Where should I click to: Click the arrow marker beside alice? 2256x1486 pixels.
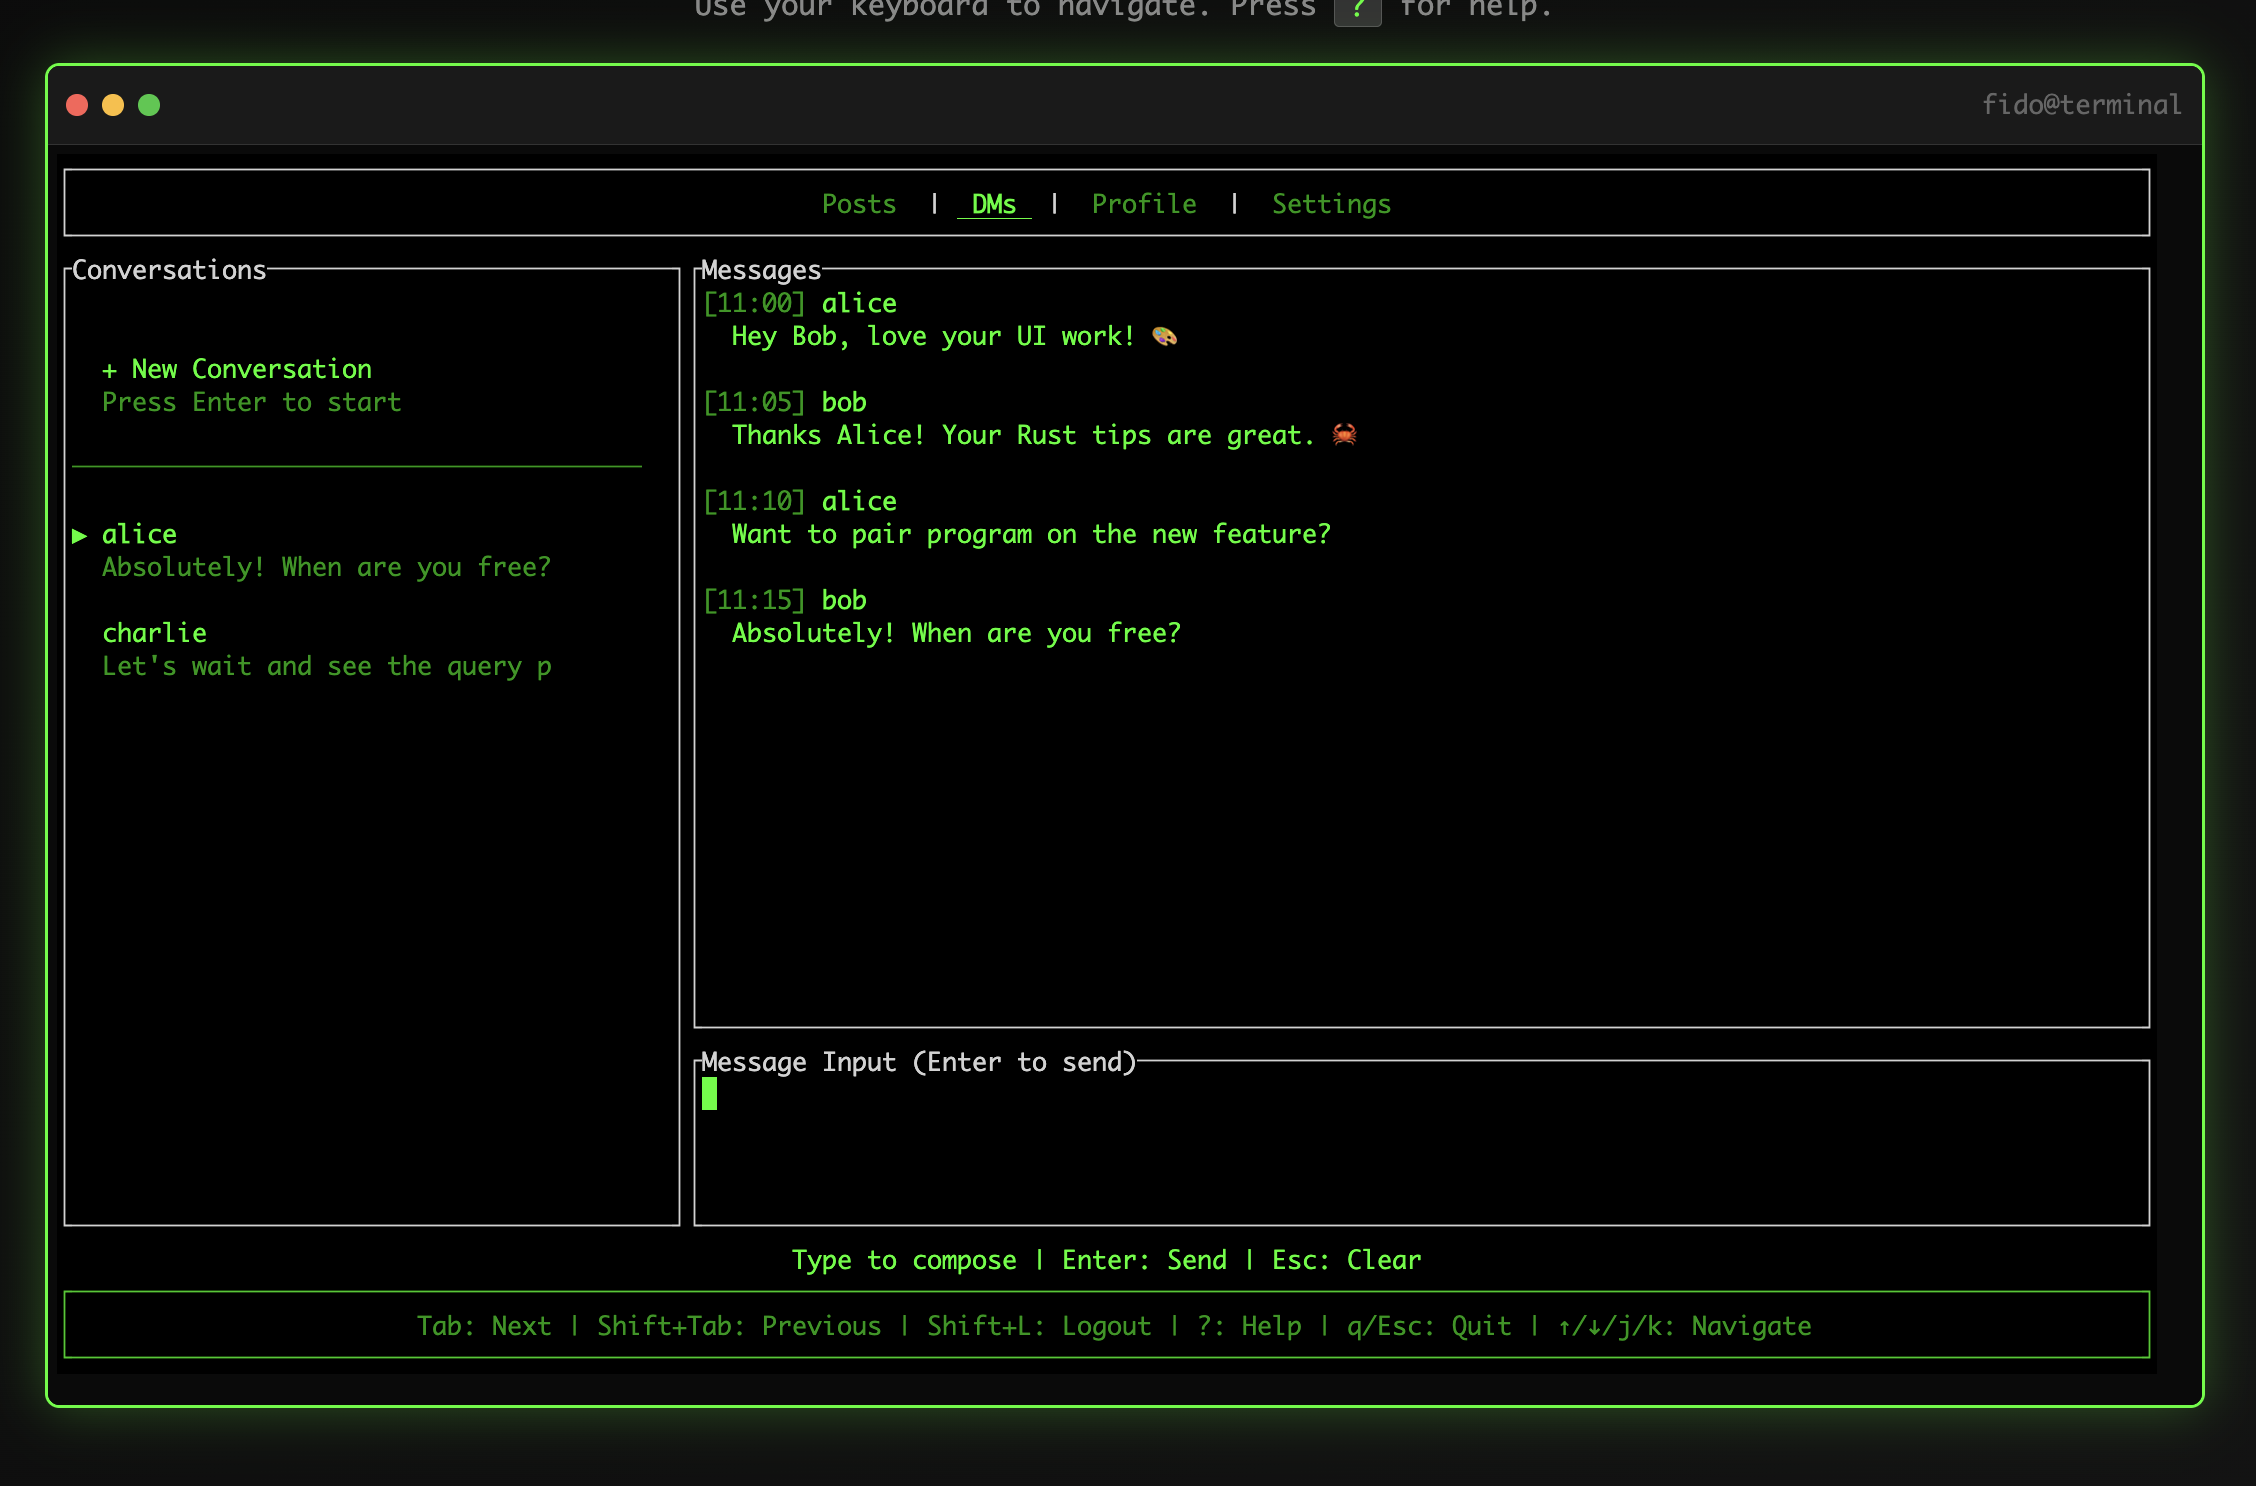[x=80, y=536]
